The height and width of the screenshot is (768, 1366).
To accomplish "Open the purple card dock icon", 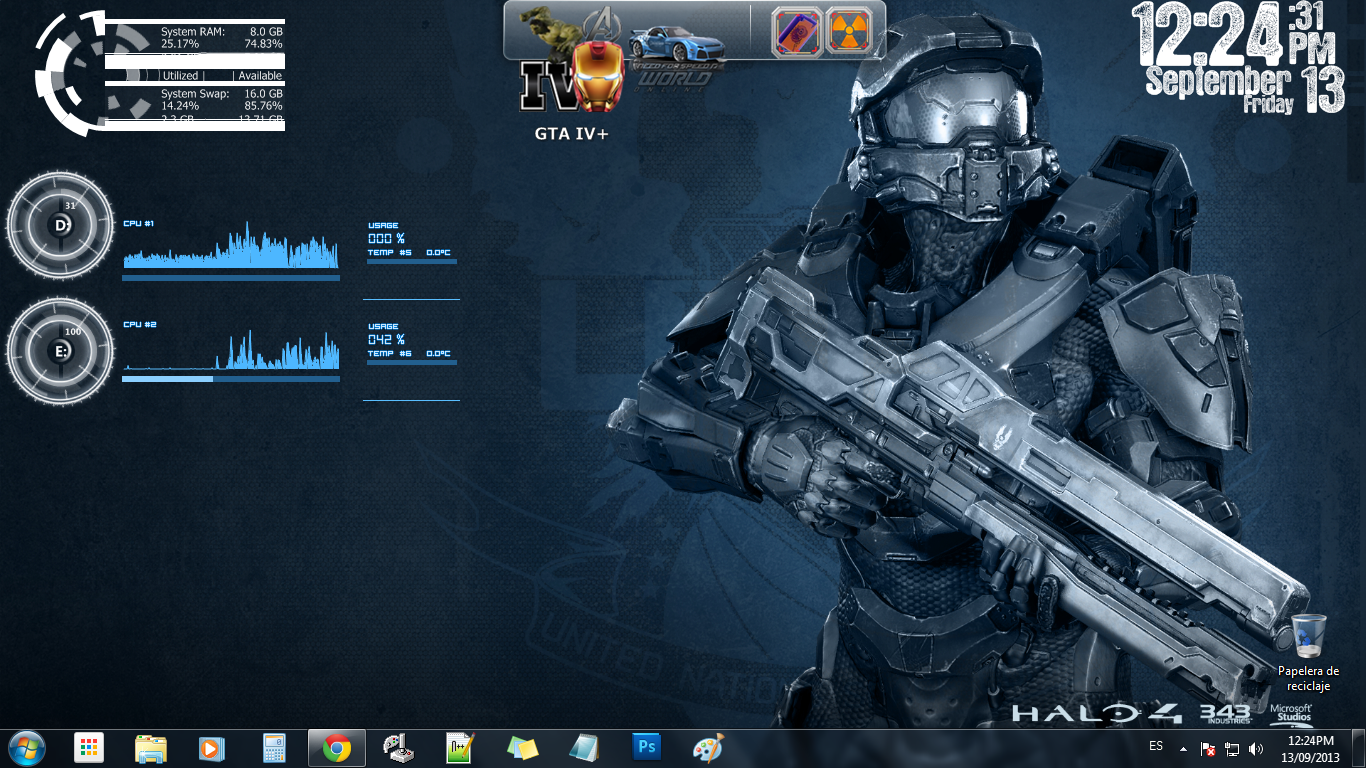I will coord(796,31).
